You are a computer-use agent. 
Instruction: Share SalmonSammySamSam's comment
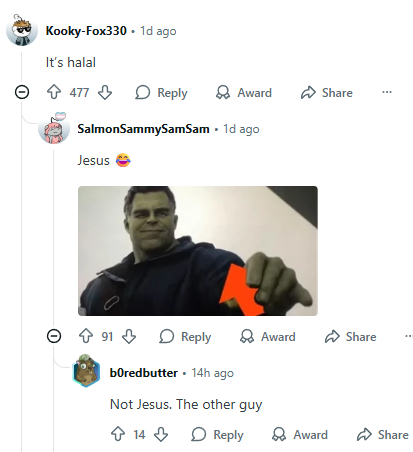click(x=351, y=337)
